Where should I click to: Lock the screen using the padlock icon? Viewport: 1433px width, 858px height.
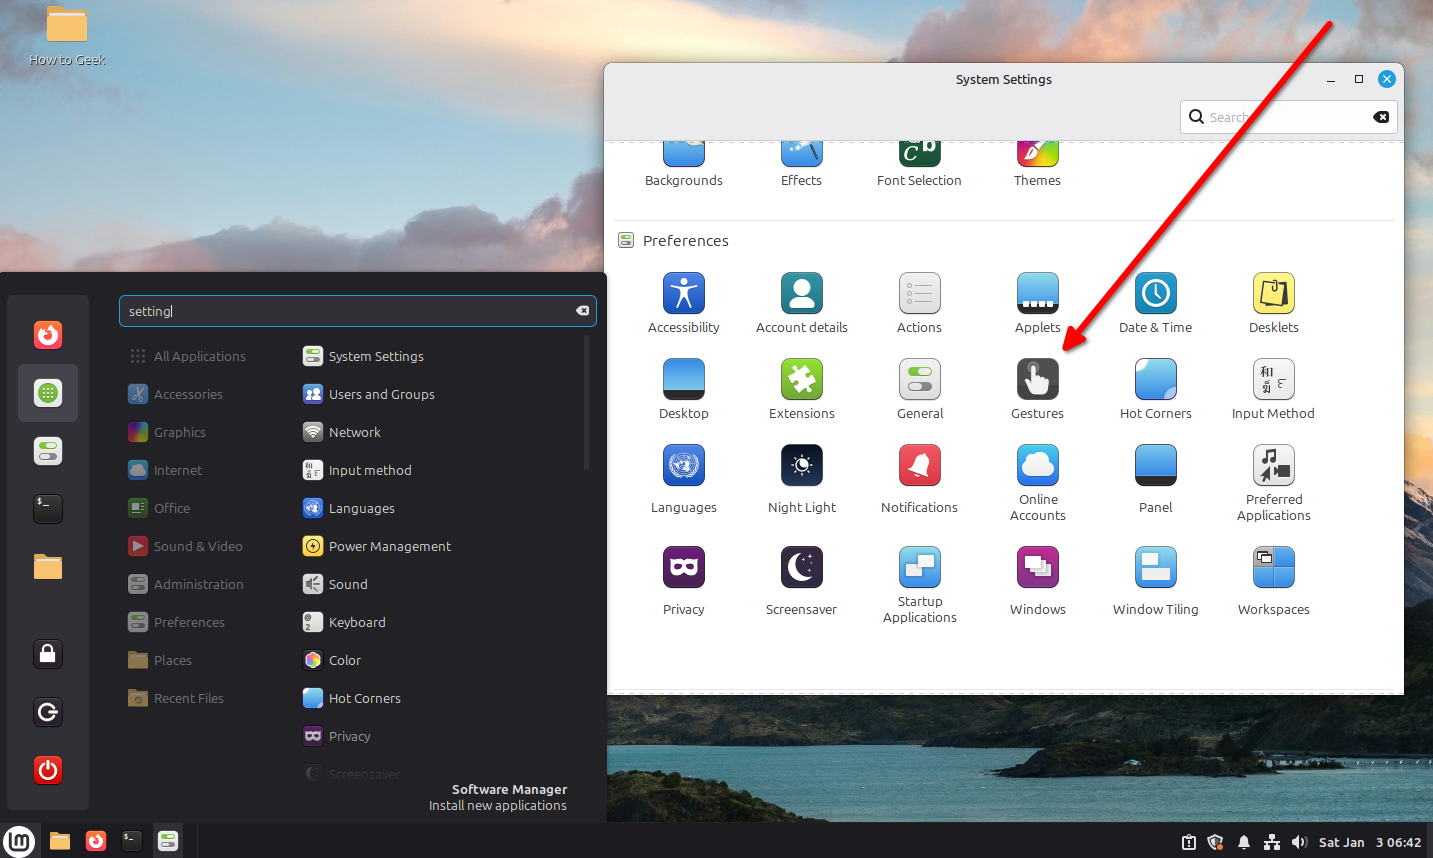pos(47,653)
